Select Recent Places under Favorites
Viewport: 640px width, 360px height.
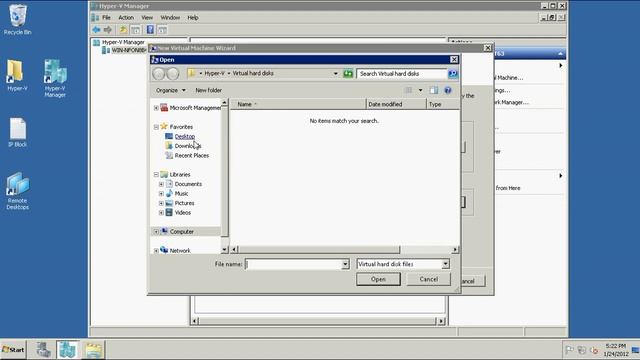pyautogui.click(x=191, y=156)
